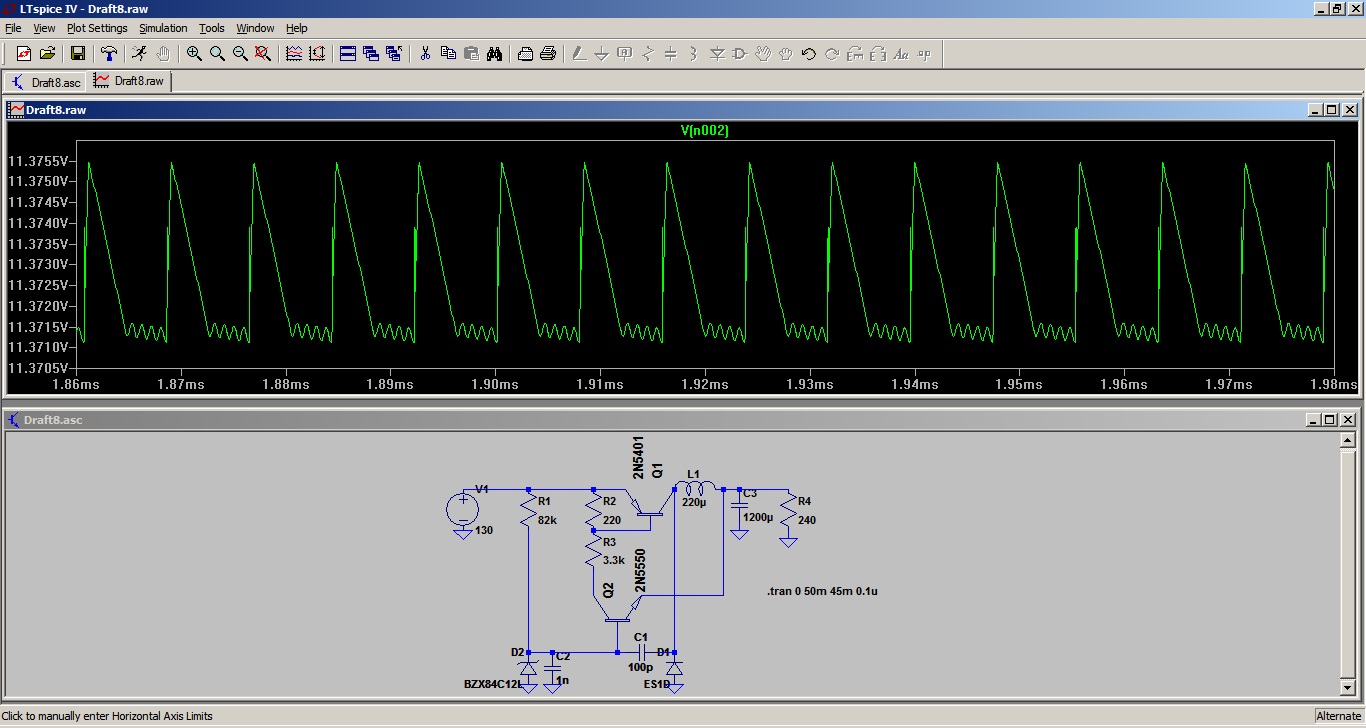Open the Control Panel hammer icon
This screenshot has width=1366, height=728.
(x=109, y=54)
